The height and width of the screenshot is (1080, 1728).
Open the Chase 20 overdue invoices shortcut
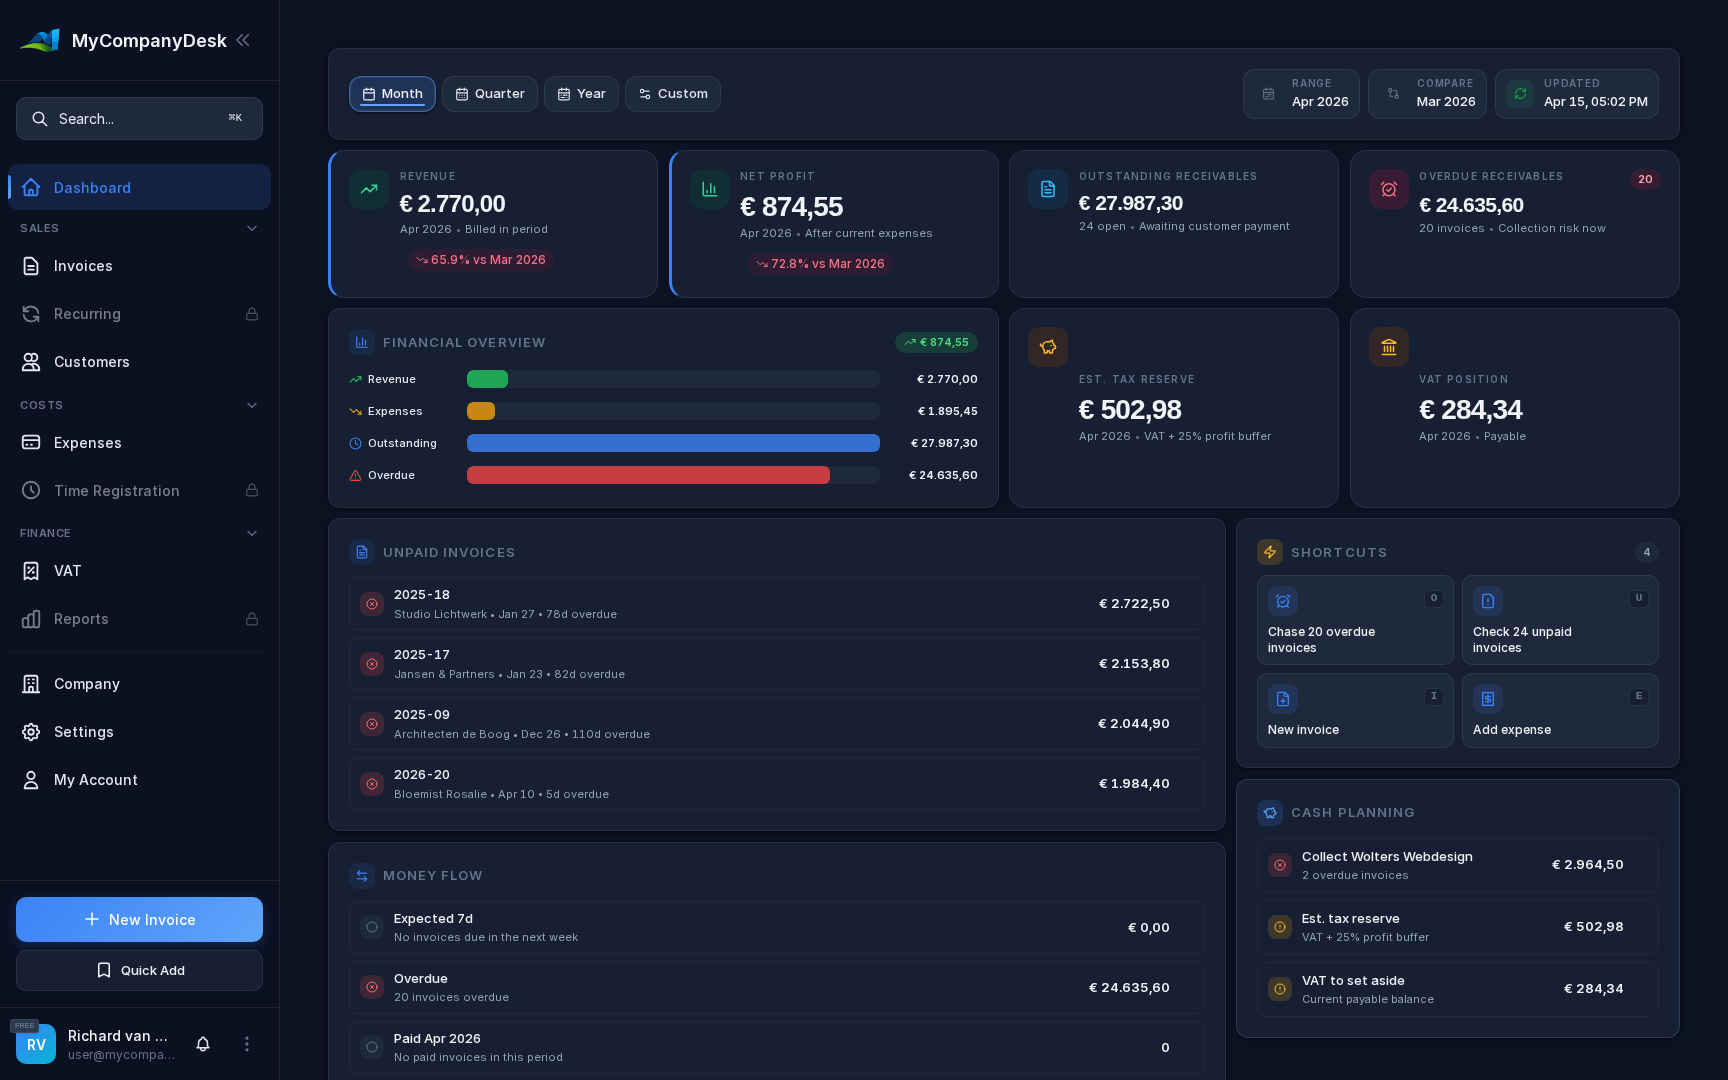(x=1355, y=620)
